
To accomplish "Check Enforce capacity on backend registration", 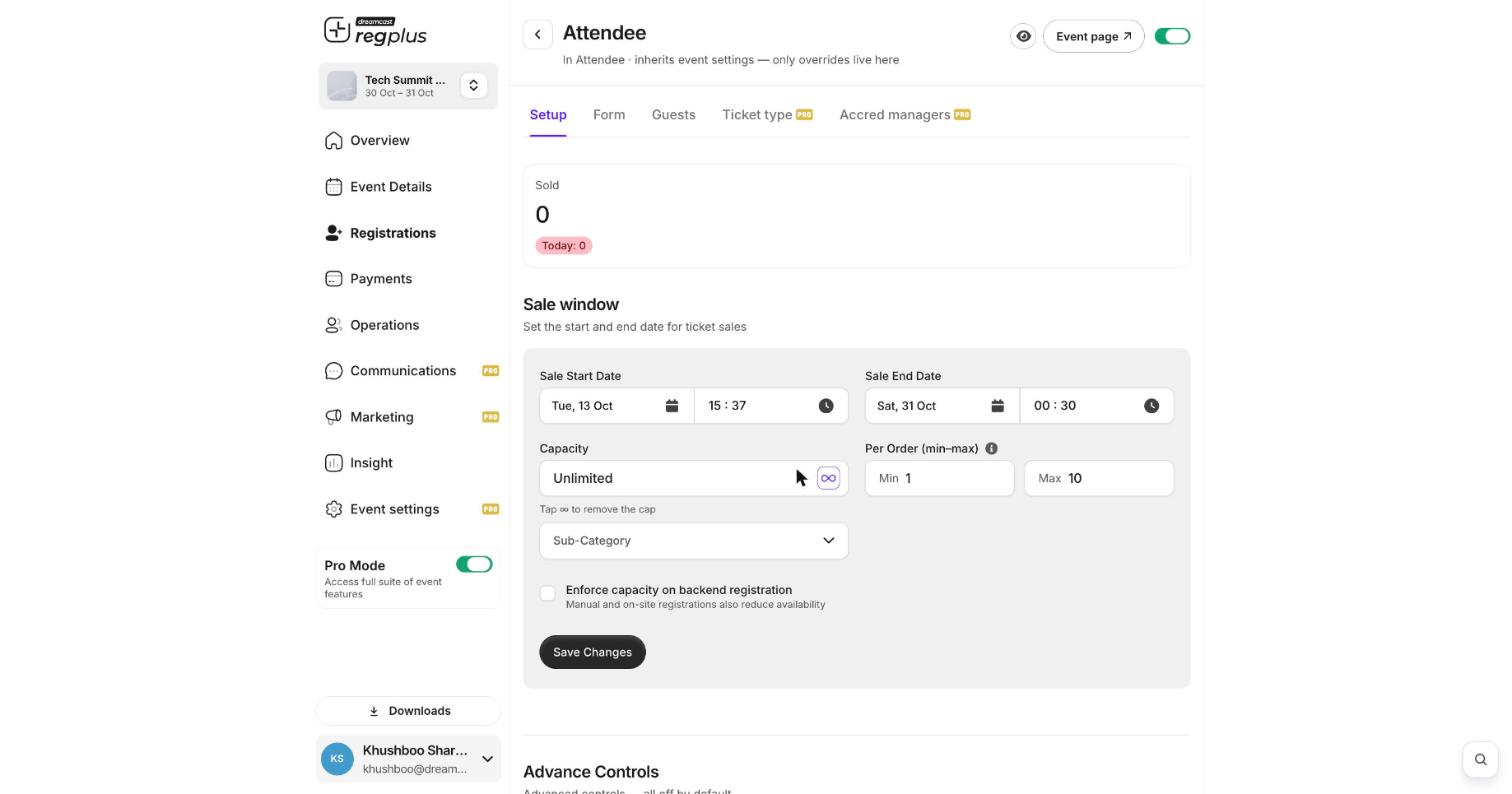I will pyautogui.click(x=548, y=594).
